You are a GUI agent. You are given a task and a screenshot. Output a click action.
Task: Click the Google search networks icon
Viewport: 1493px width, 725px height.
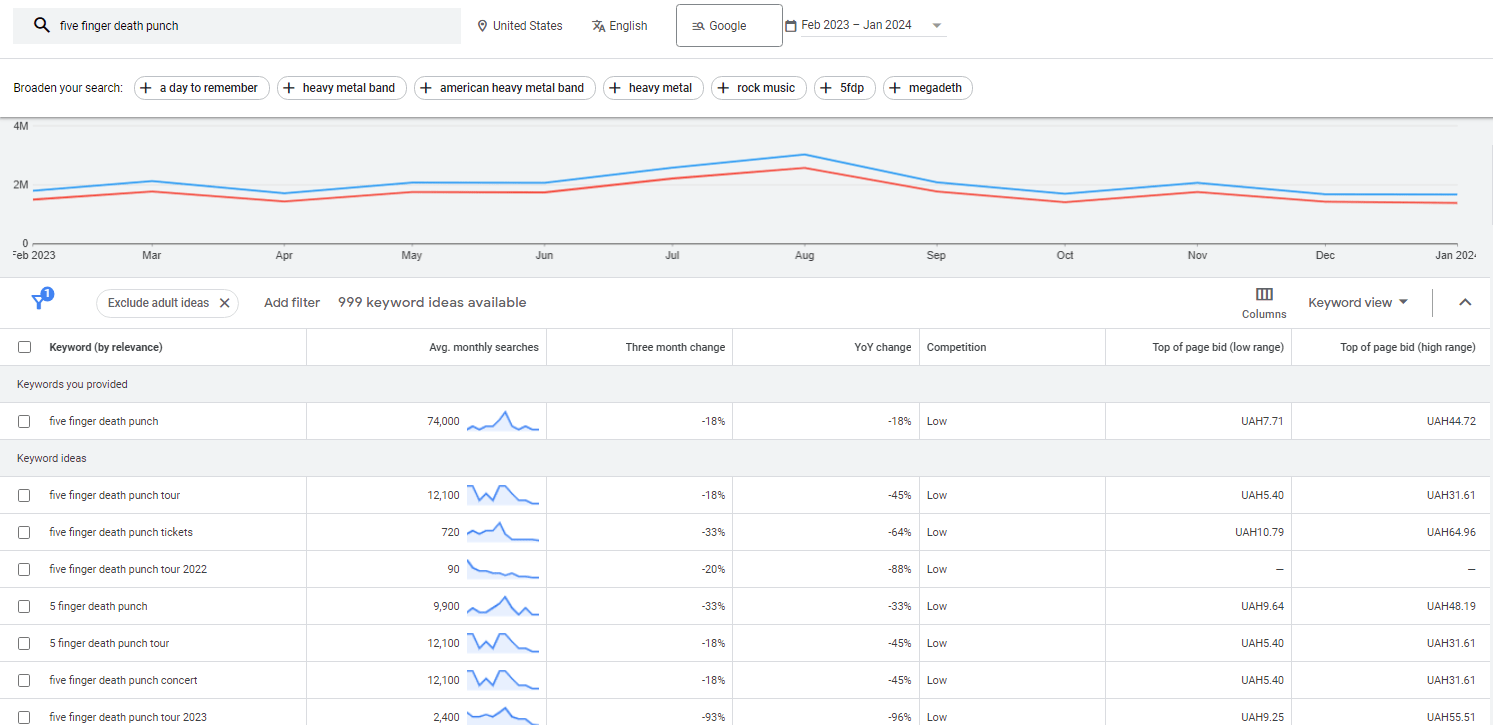[x=698, y=26]
